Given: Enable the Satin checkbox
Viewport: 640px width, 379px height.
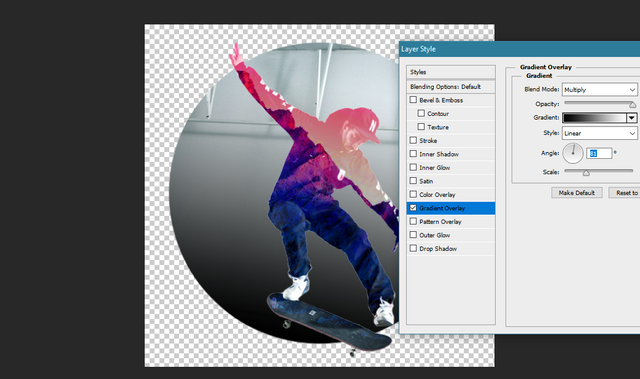Looking at the screenshot, I should pos(413,180).
